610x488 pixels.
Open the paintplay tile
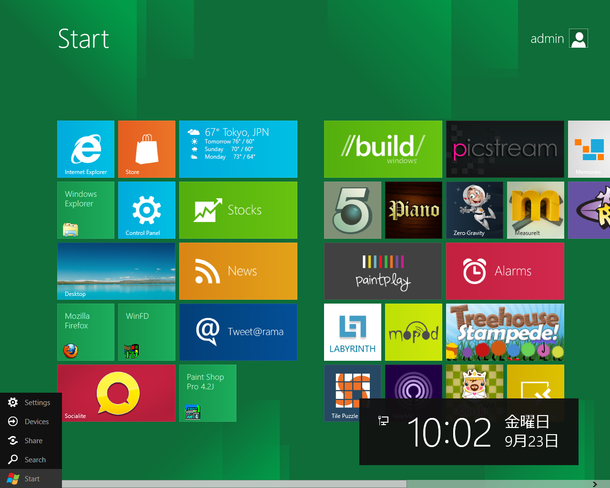pyautogui.click(x=383, y=271)
